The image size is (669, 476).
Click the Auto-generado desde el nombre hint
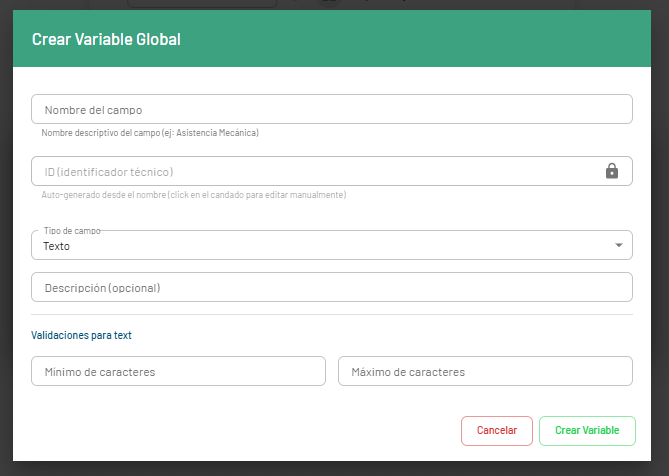193,195
